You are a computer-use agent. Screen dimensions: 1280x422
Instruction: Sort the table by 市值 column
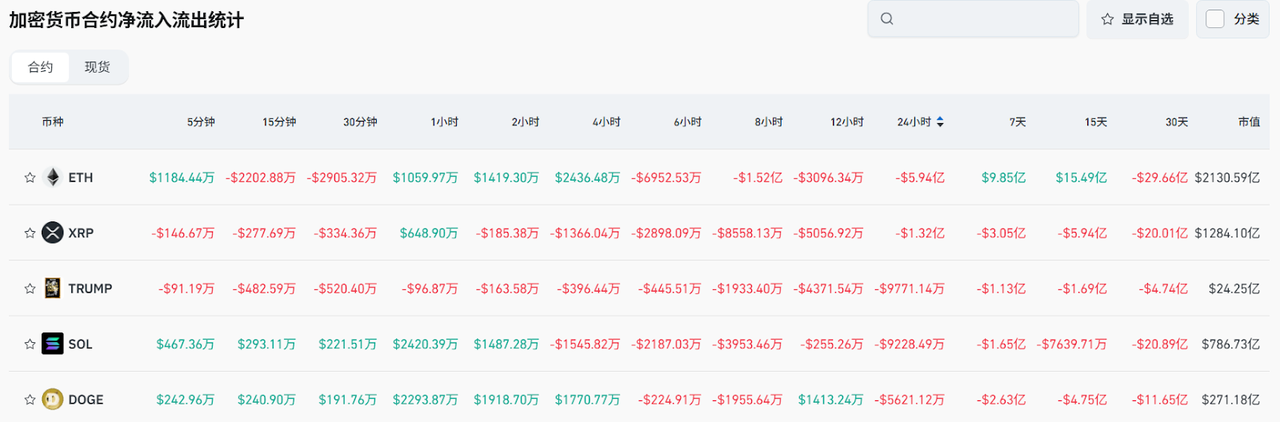tap(1248, 122)
